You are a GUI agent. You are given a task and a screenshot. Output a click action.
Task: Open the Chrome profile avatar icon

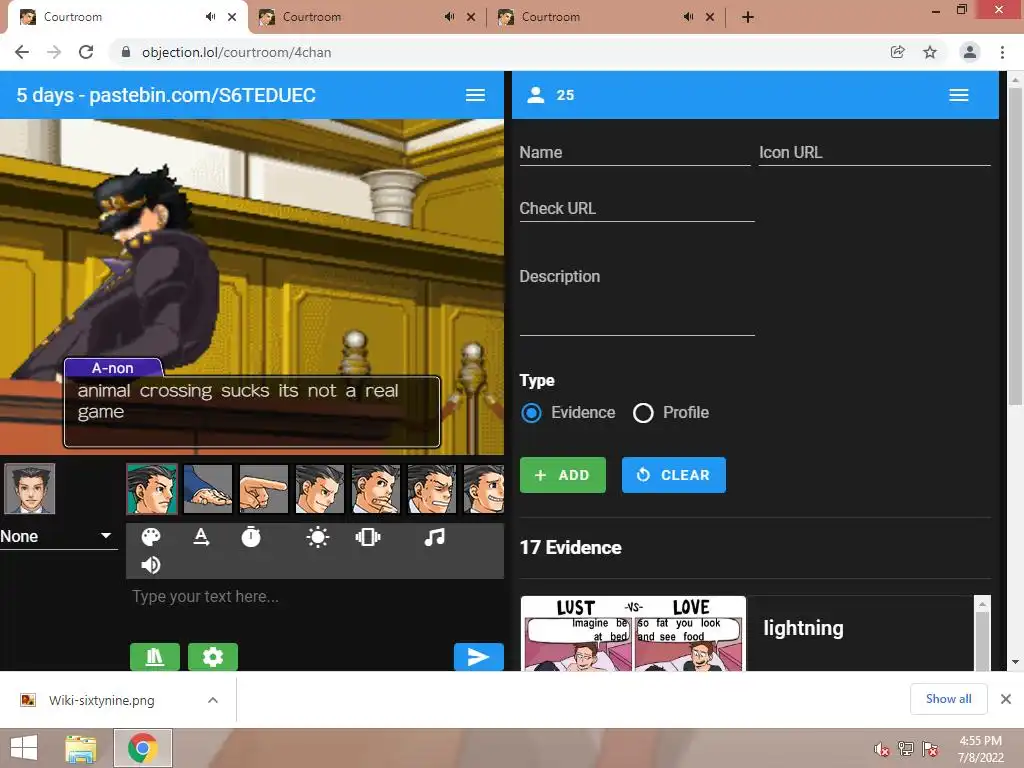pyautogui.click(x=970, y=52)
